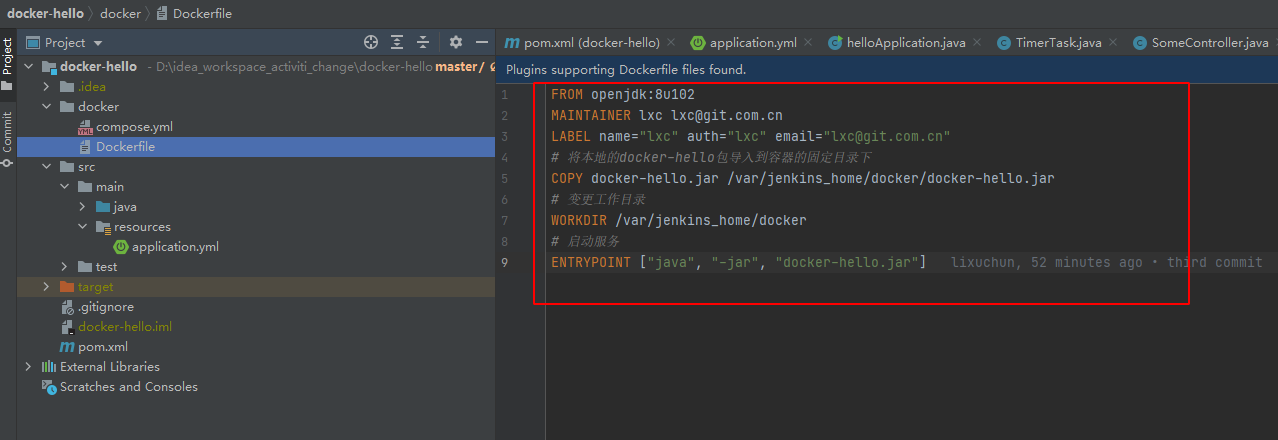Click docker in the breadcrumb path
The height and width of the screenshot is (440, 1278).
[120, 14]
